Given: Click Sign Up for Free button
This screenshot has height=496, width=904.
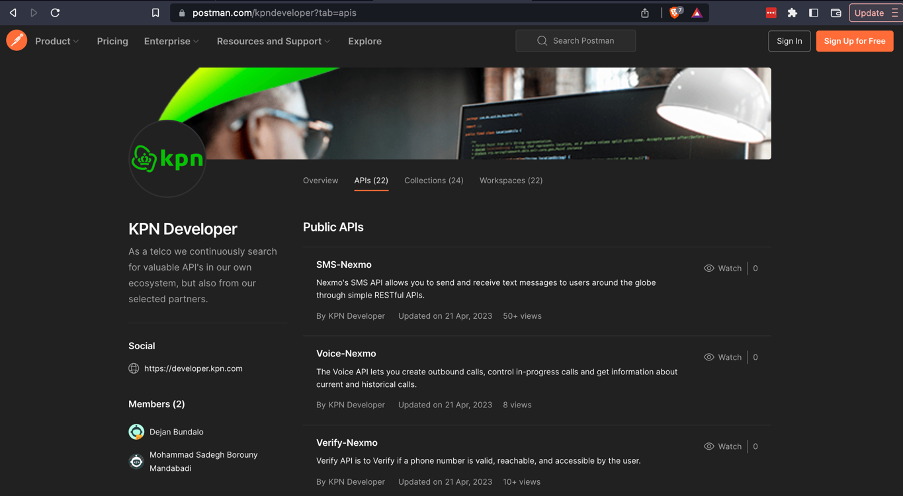Looking at the screenshot, I should tap(854, 41).
